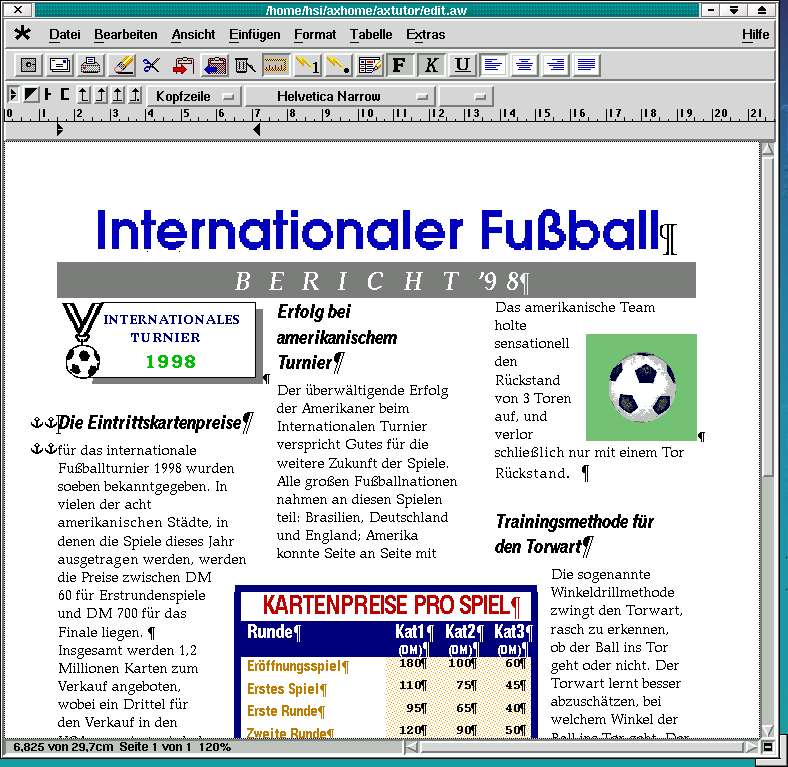Open the Helvetica Narrow font dropdown
788x767 pixels.
pos(339,96)
